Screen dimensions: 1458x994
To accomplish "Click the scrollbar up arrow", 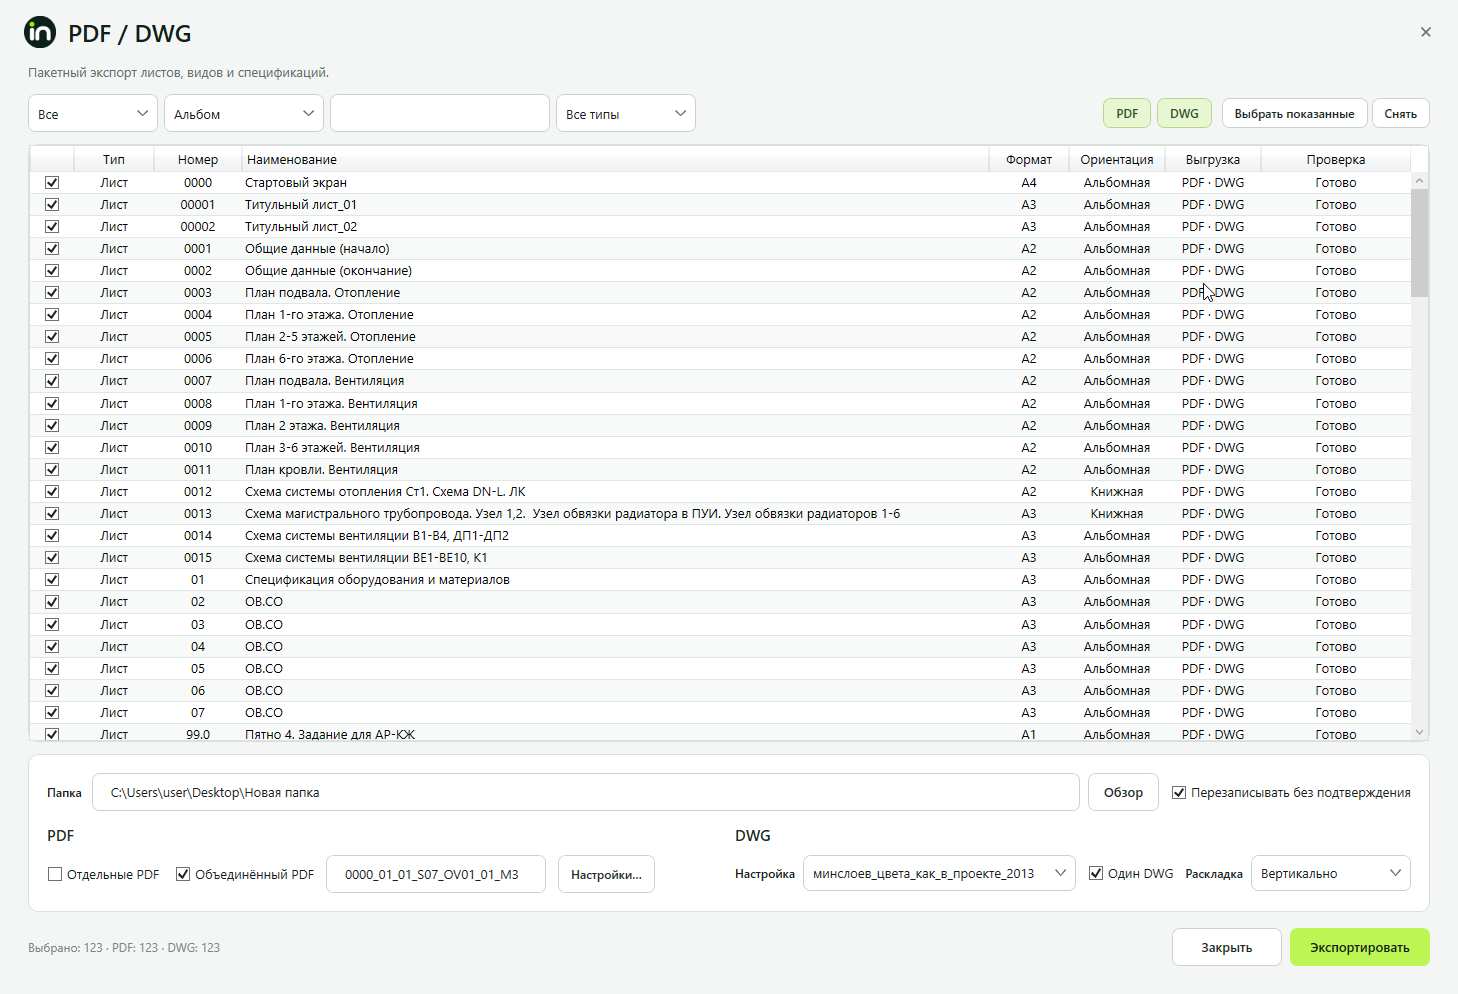I will tap(1419, 180).
